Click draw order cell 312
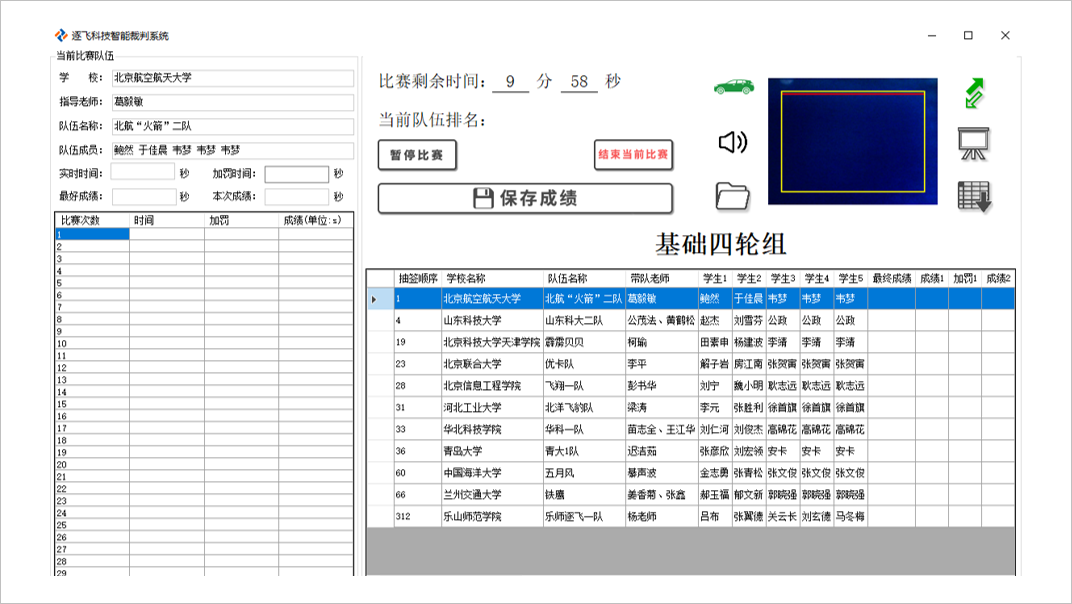The width and height of the screenshot is (1072, 604). click(418, 516)
